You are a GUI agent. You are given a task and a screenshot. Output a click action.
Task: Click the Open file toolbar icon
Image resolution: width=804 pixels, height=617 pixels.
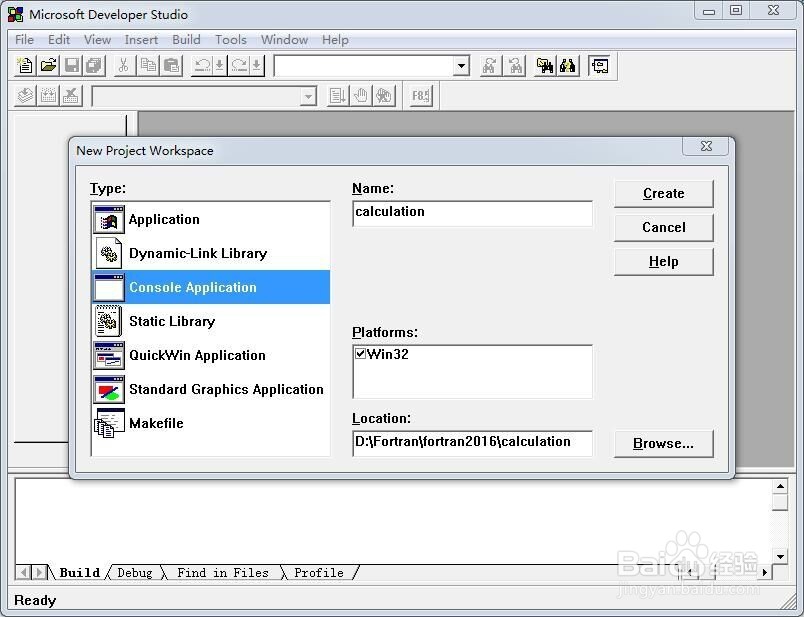(48, 66)
